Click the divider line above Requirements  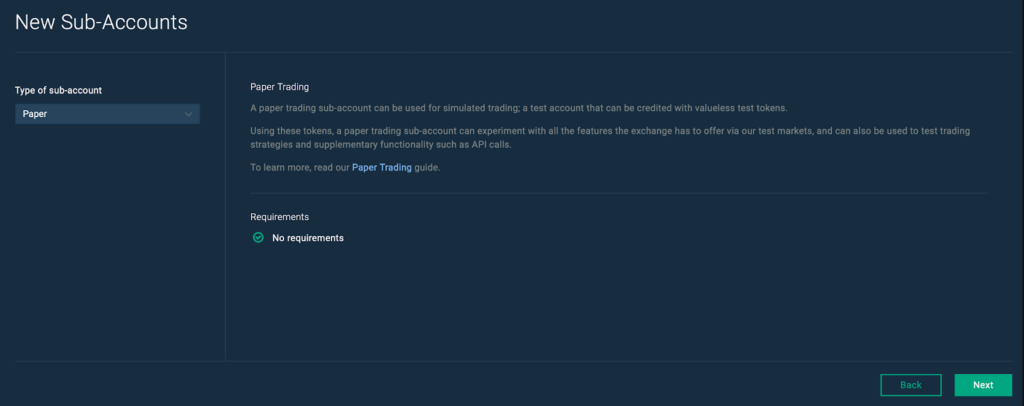pos(618,193)
